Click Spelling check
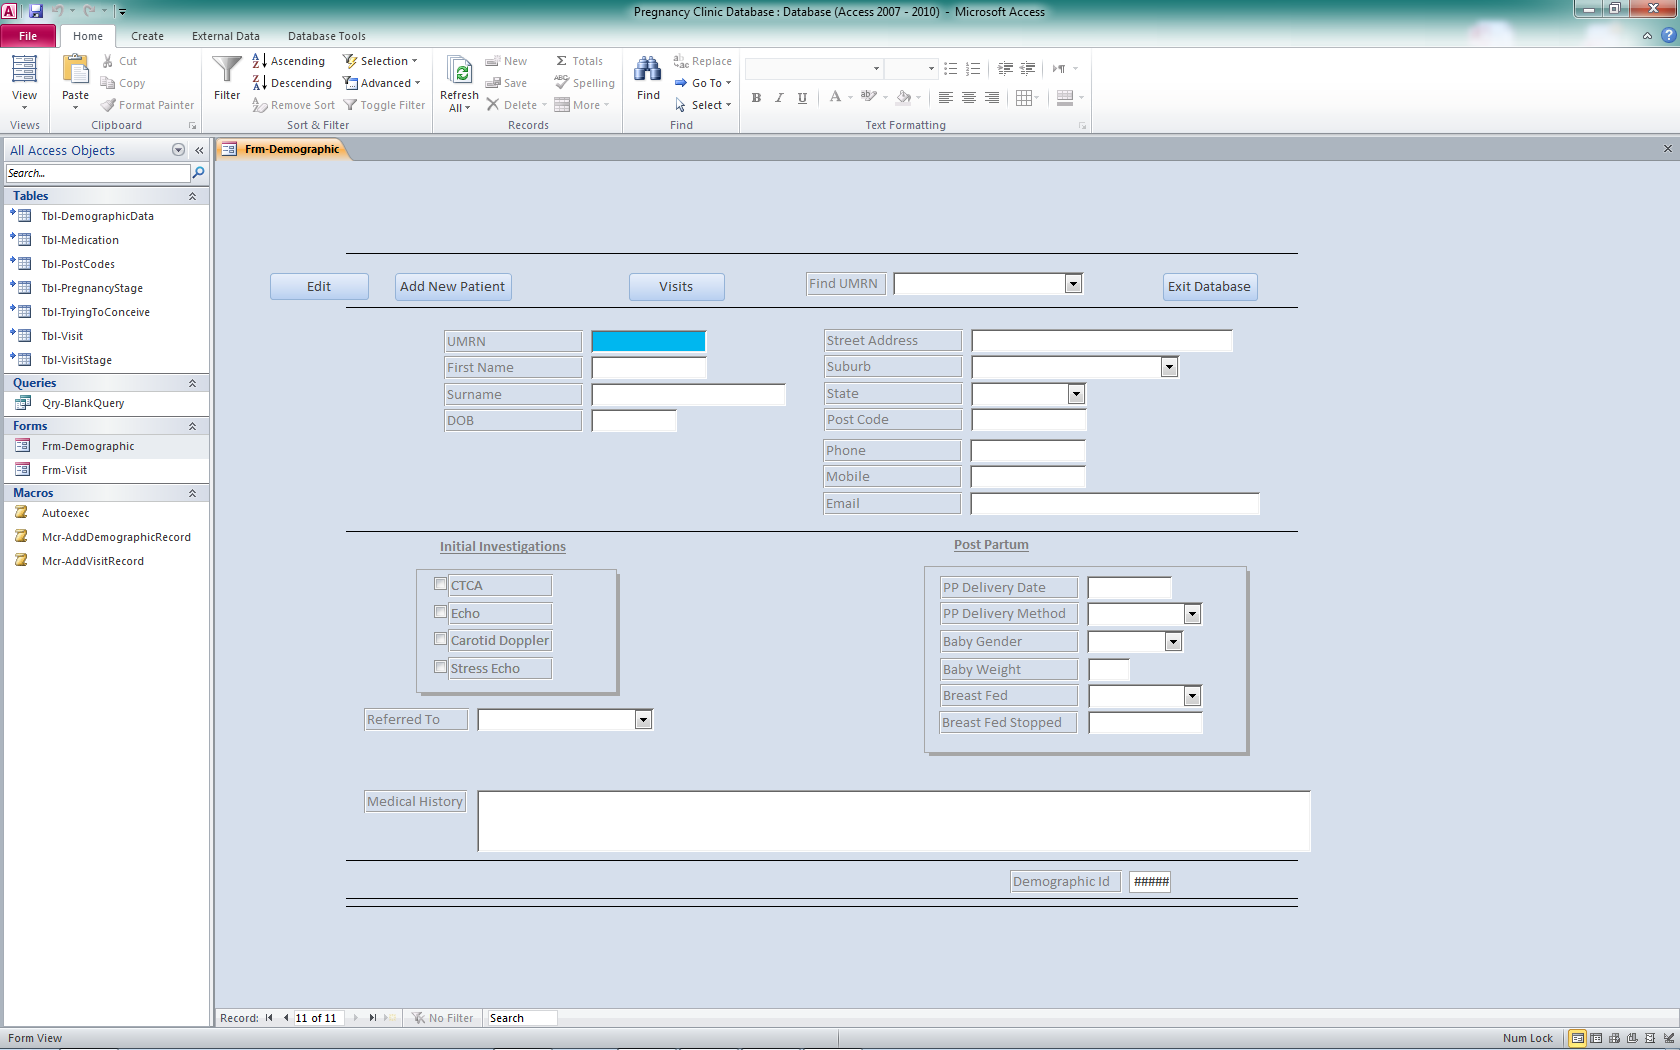Screen dimensions: 1680x1050 585,83
